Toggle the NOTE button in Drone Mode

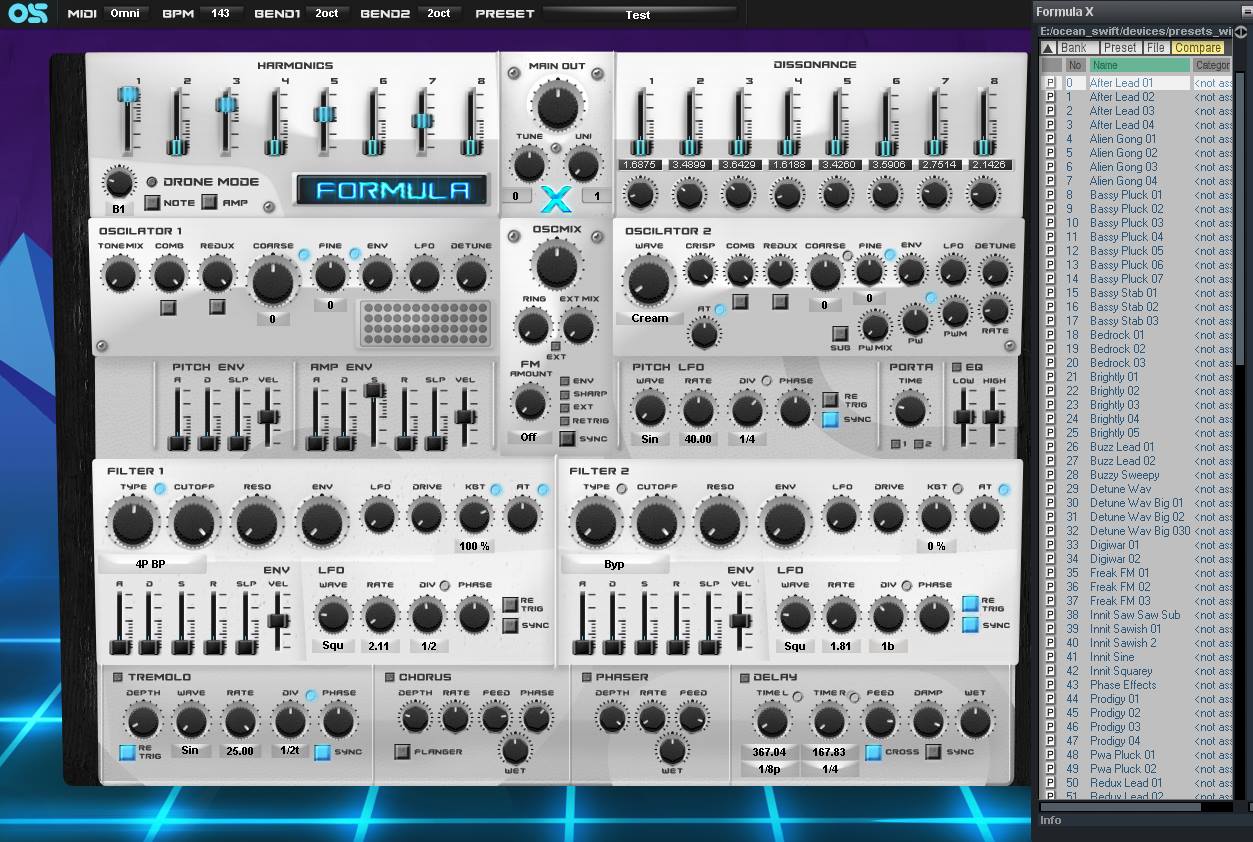point(152,203)
